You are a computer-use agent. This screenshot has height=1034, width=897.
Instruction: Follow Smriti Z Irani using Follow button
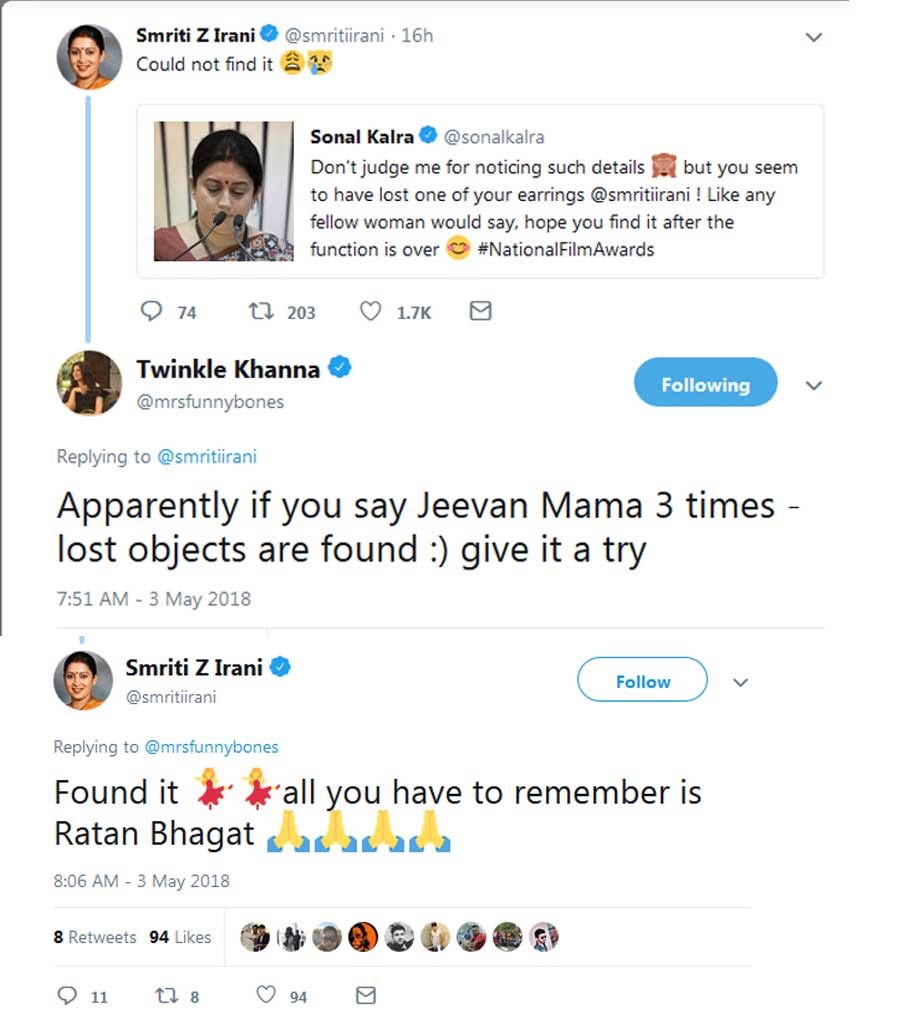pyautogui.click(x=641, y=680)
